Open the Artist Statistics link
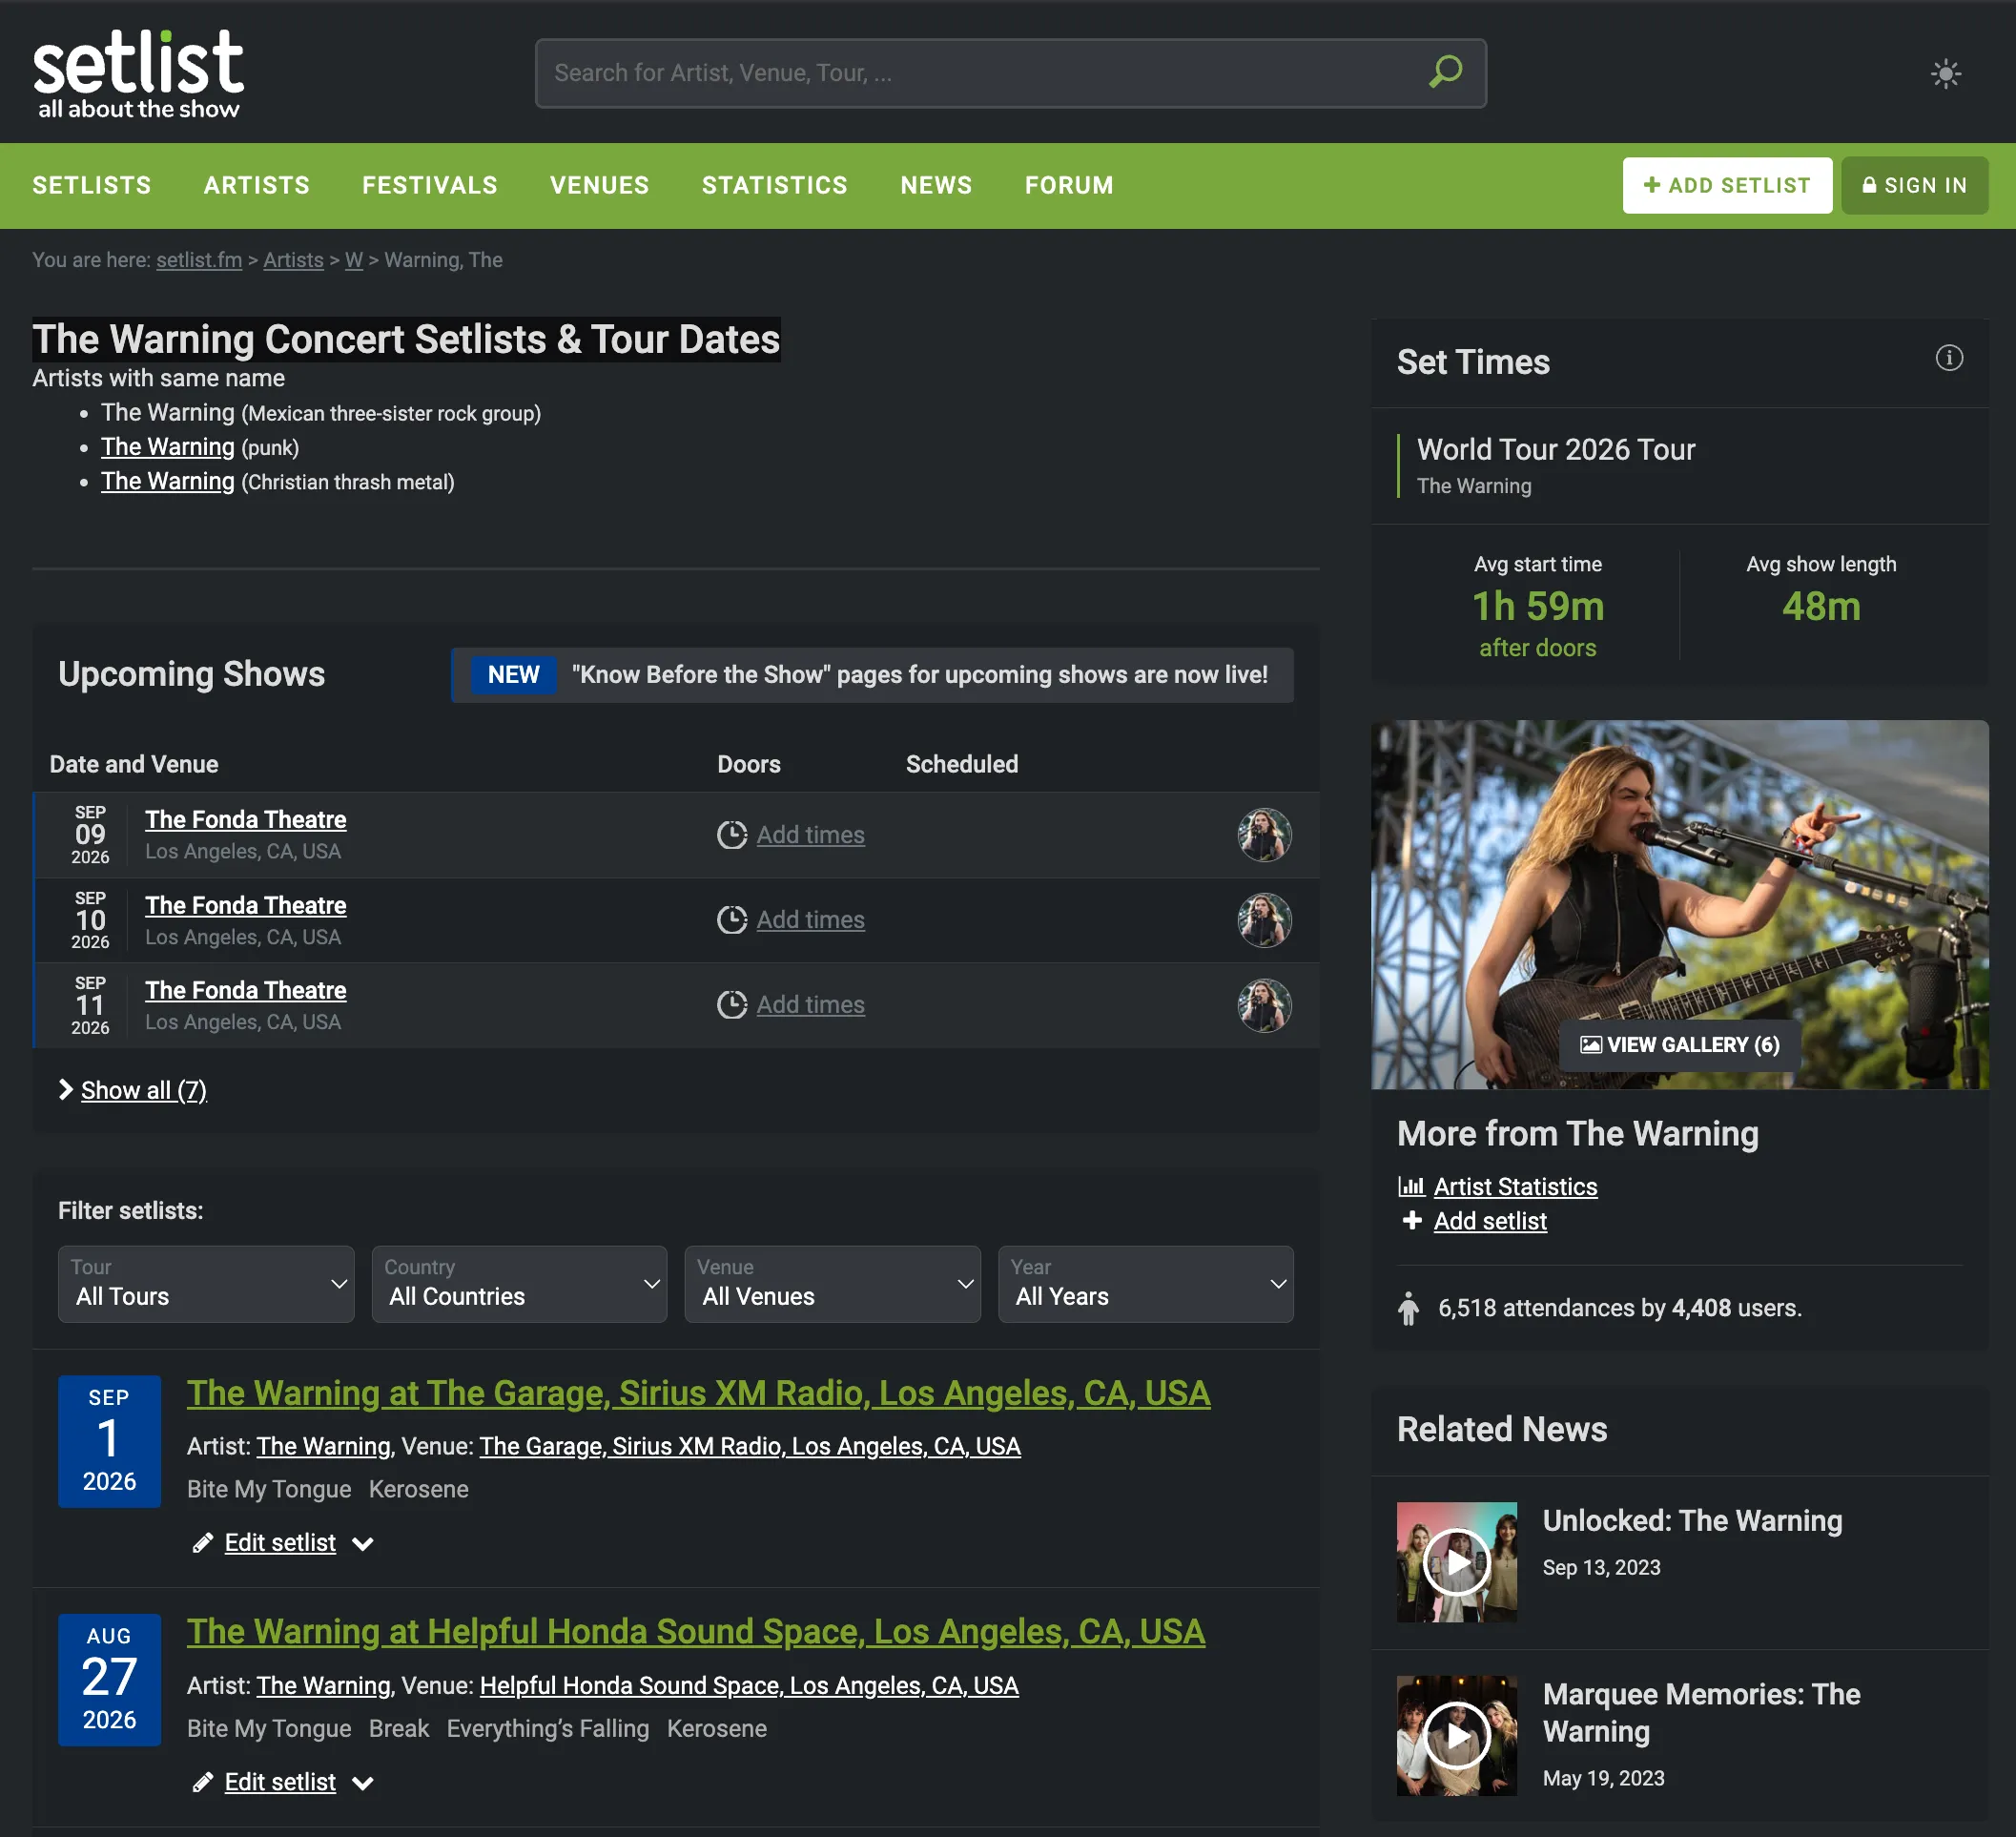The height and width of the screenshot is (1837, 2016). 1515,1187
